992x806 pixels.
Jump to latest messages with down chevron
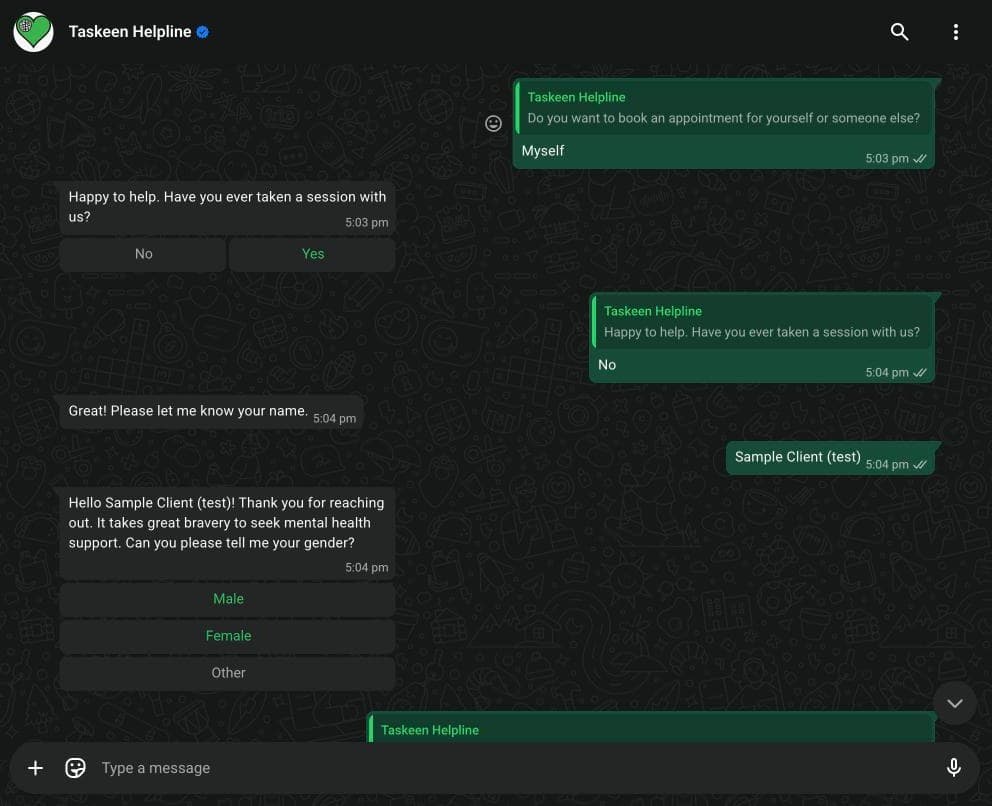955,703
